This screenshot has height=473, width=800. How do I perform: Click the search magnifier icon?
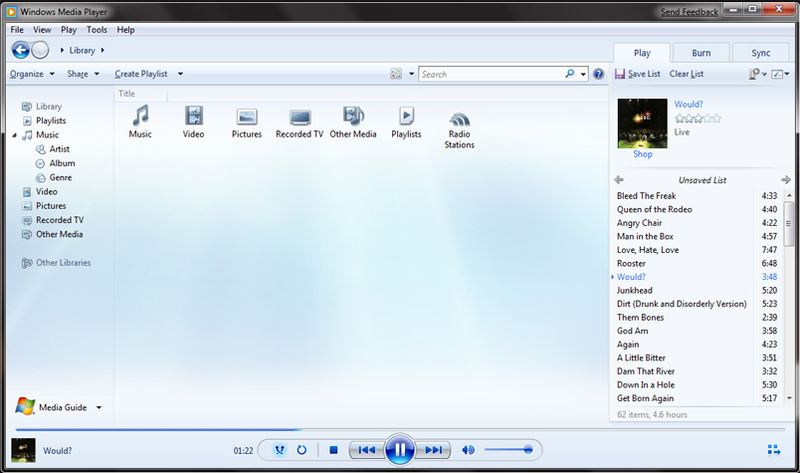tap(570, 74)
